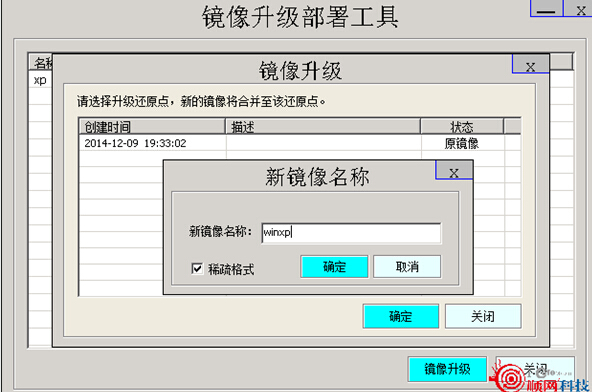Image resolution: width=592 pixels, height=392 pixels.
Task: Click the cyan 镜像升级 button at the bottom
Action: (x=447, y=369)
